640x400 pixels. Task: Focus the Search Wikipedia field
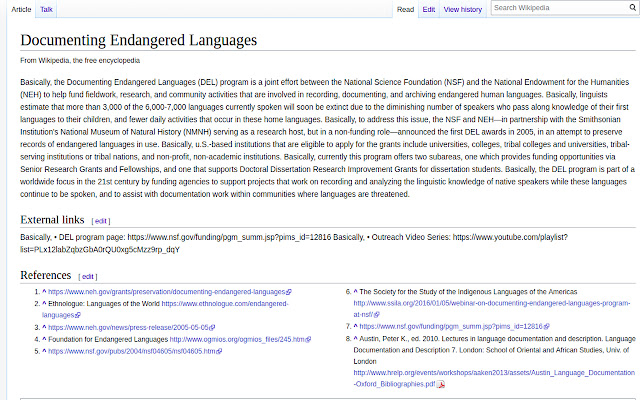pyautogui.click(x=559, y=8)
